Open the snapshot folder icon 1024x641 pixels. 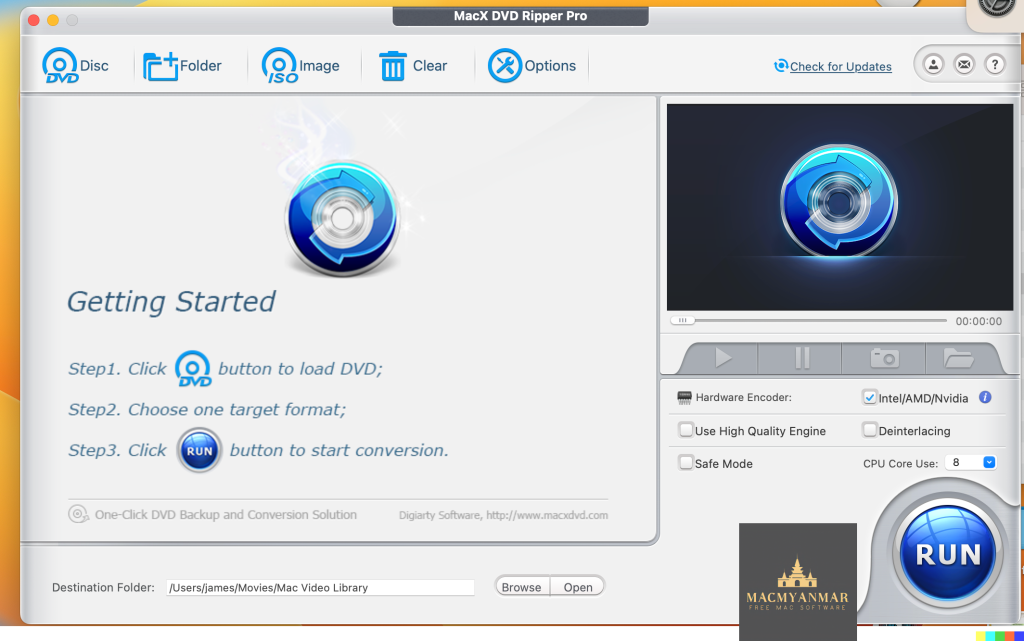[959, 358]
